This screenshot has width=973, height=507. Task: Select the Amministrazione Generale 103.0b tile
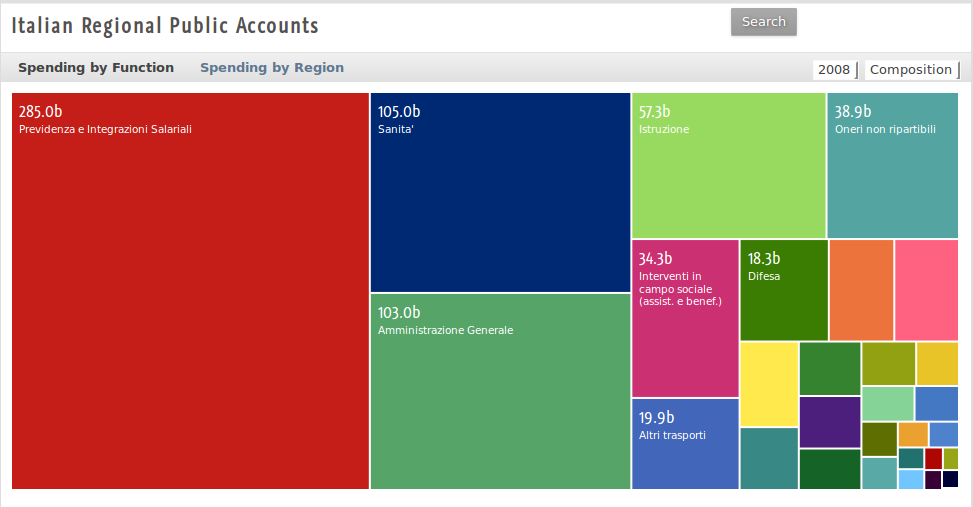point(500,392)
